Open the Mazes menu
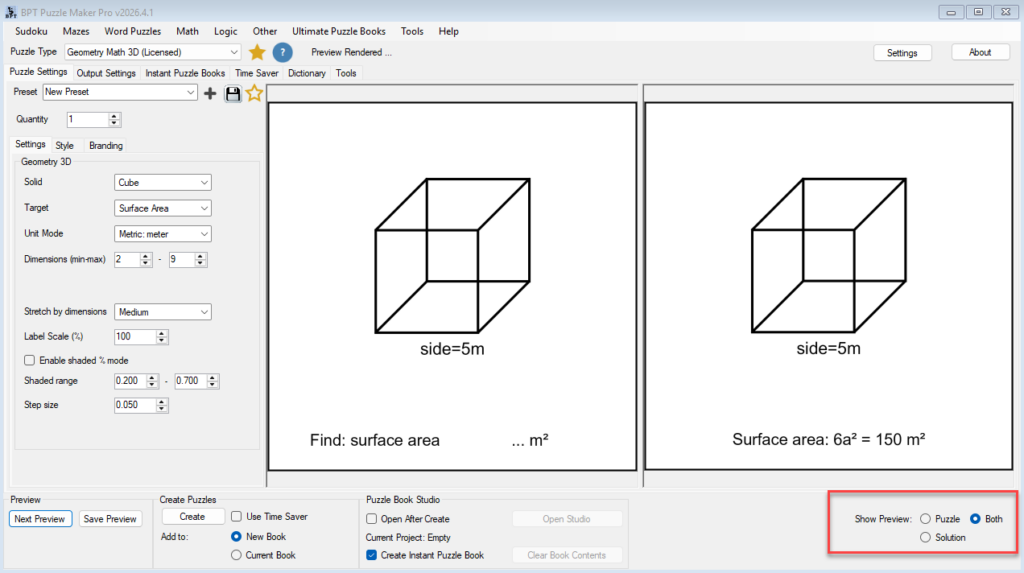Image resolution: width=1024 pixels, height=573 pixels. 76,31
